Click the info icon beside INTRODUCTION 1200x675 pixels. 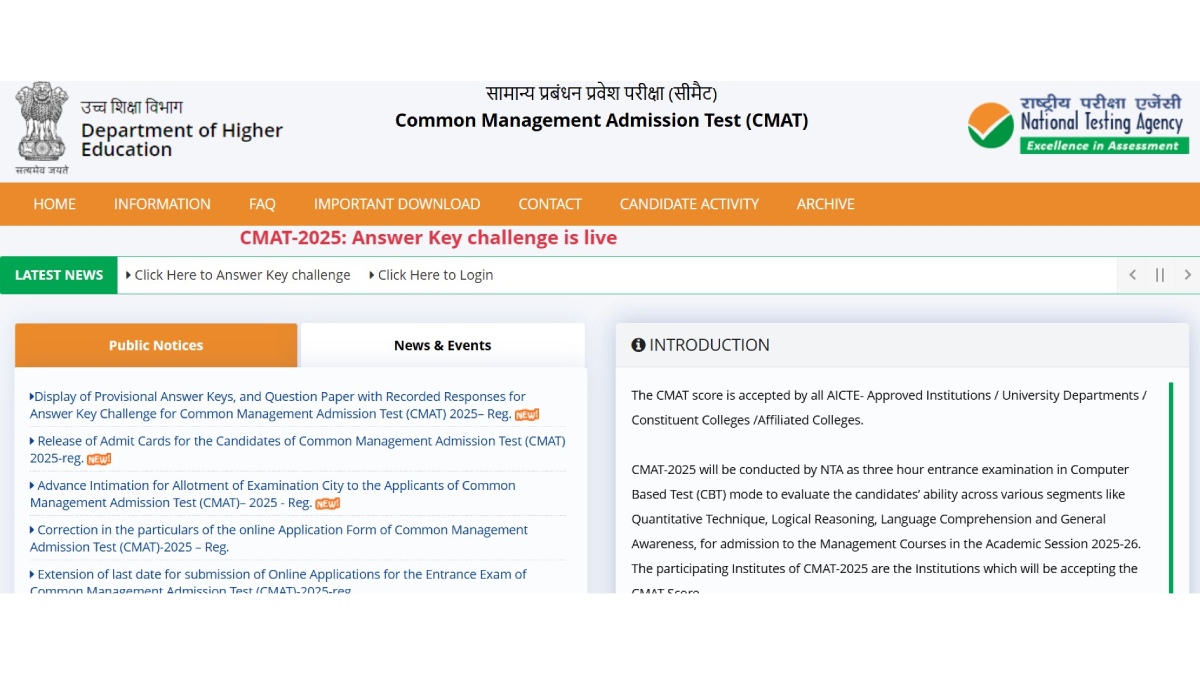click(639, 345)
